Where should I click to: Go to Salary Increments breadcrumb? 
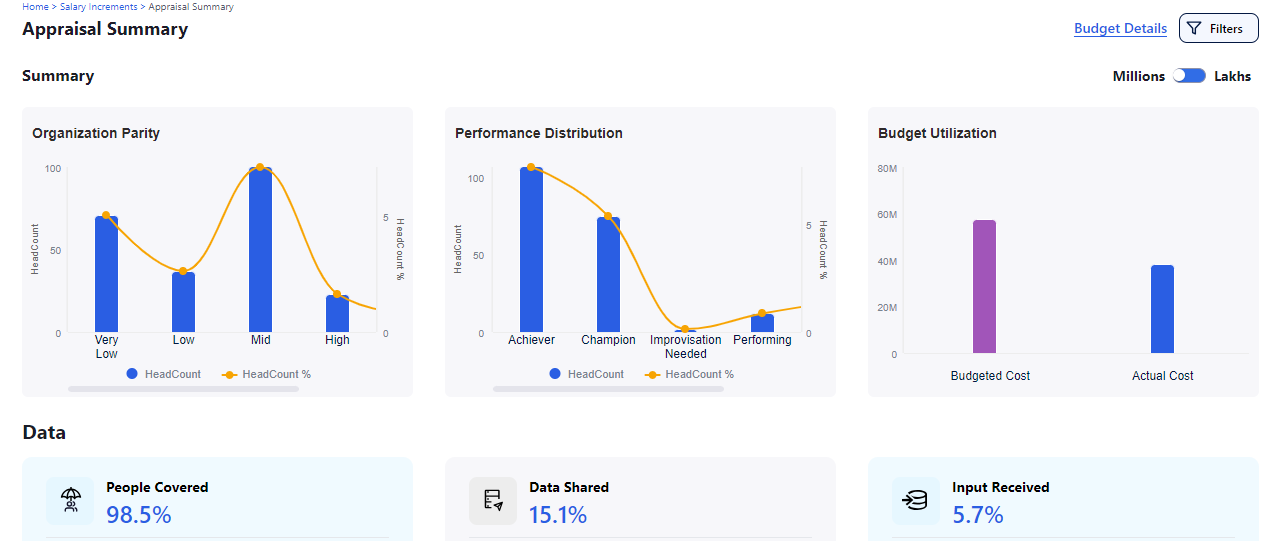click(99, 7)
